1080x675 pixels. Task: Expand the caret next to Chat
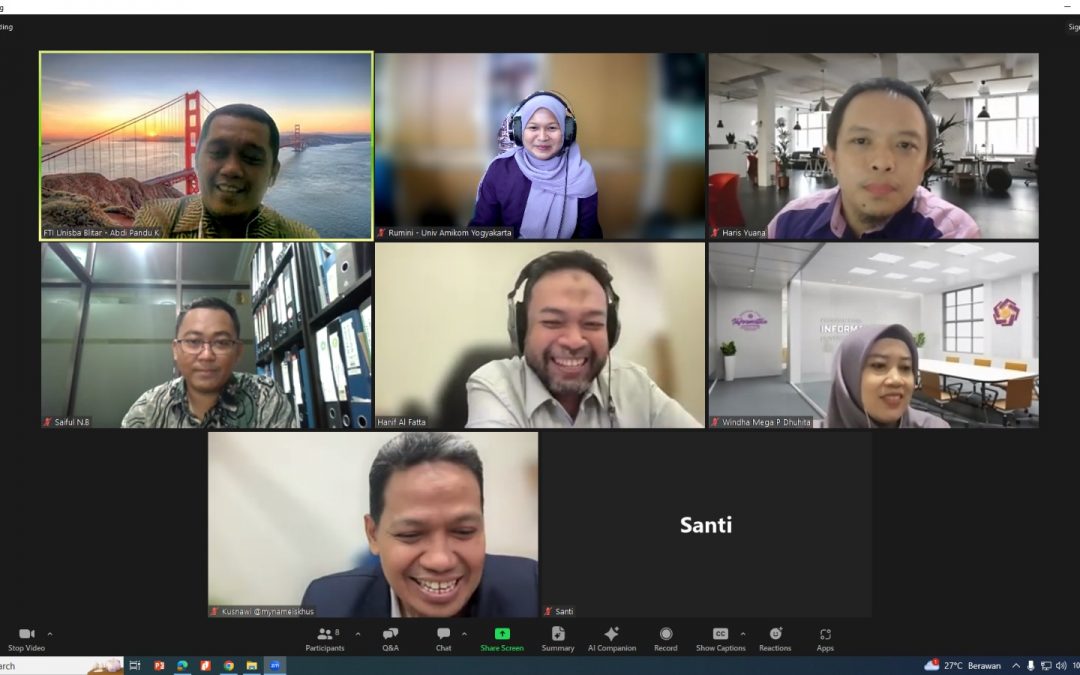464,634
